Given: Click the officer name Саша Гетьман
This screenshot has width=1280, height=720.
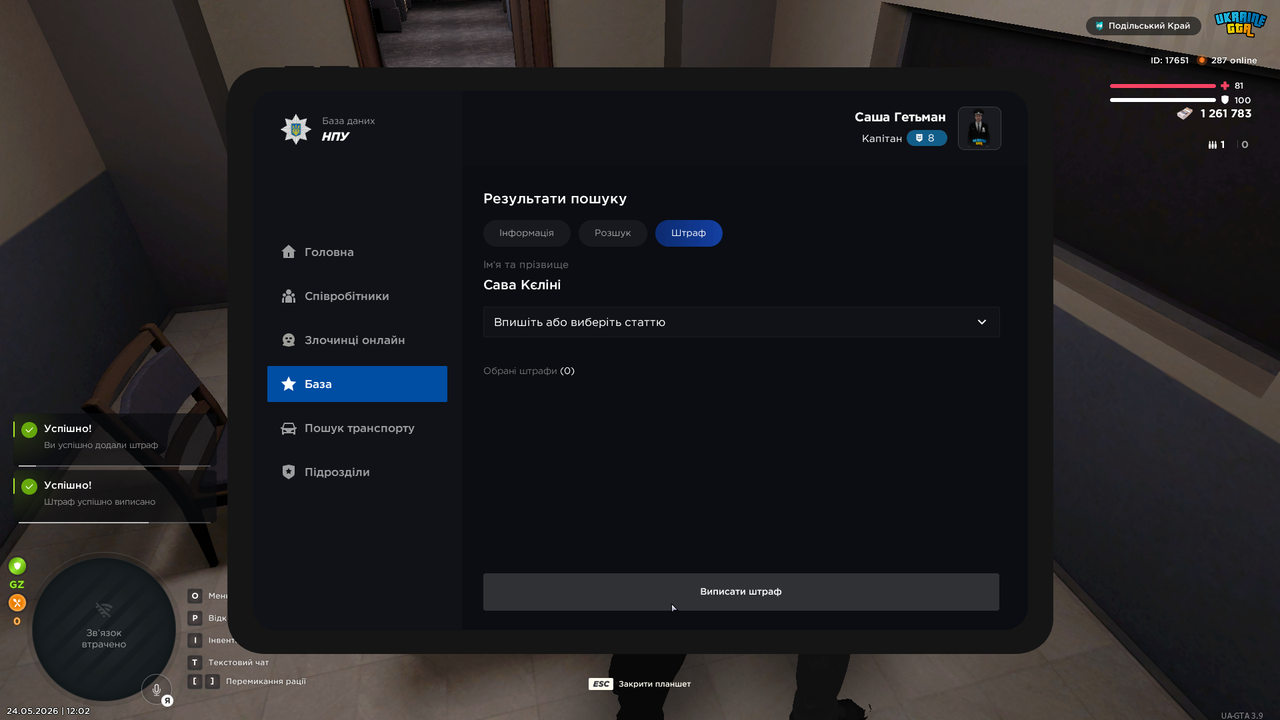Looking at the screenshot, I should (x=900, y=117).
